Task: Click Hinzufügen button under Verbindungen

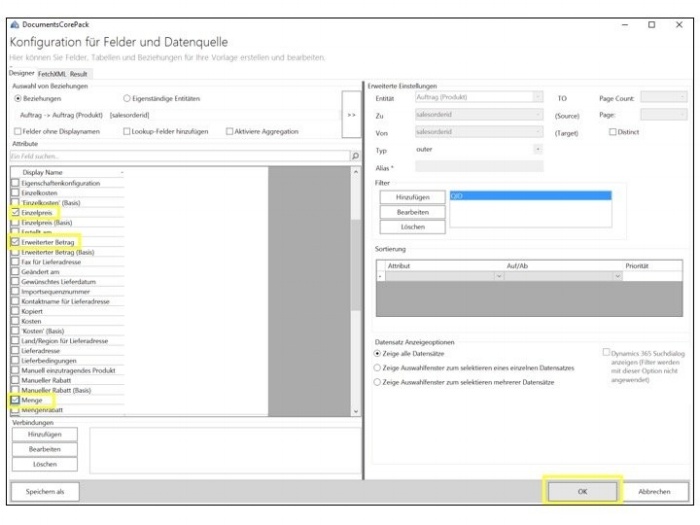Action: (45, 434)
